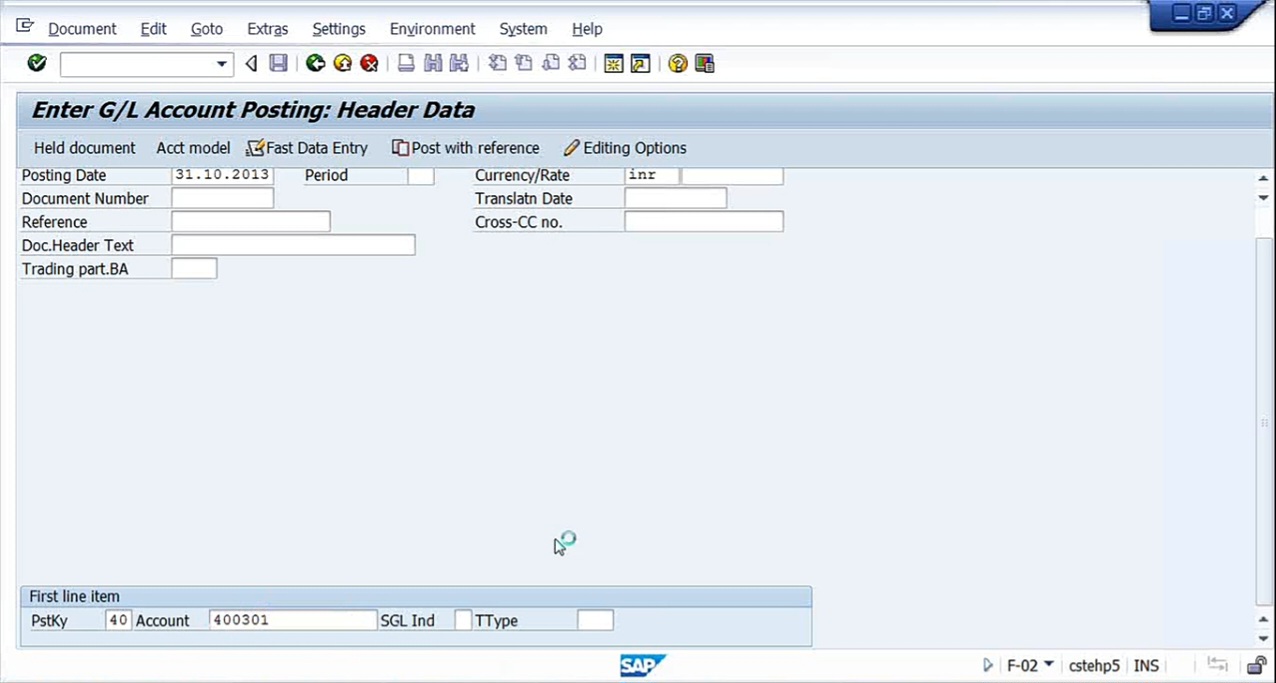Click the red Cancel icon
The height and width of the screenshot is (683, 1276).
point(369,64)
